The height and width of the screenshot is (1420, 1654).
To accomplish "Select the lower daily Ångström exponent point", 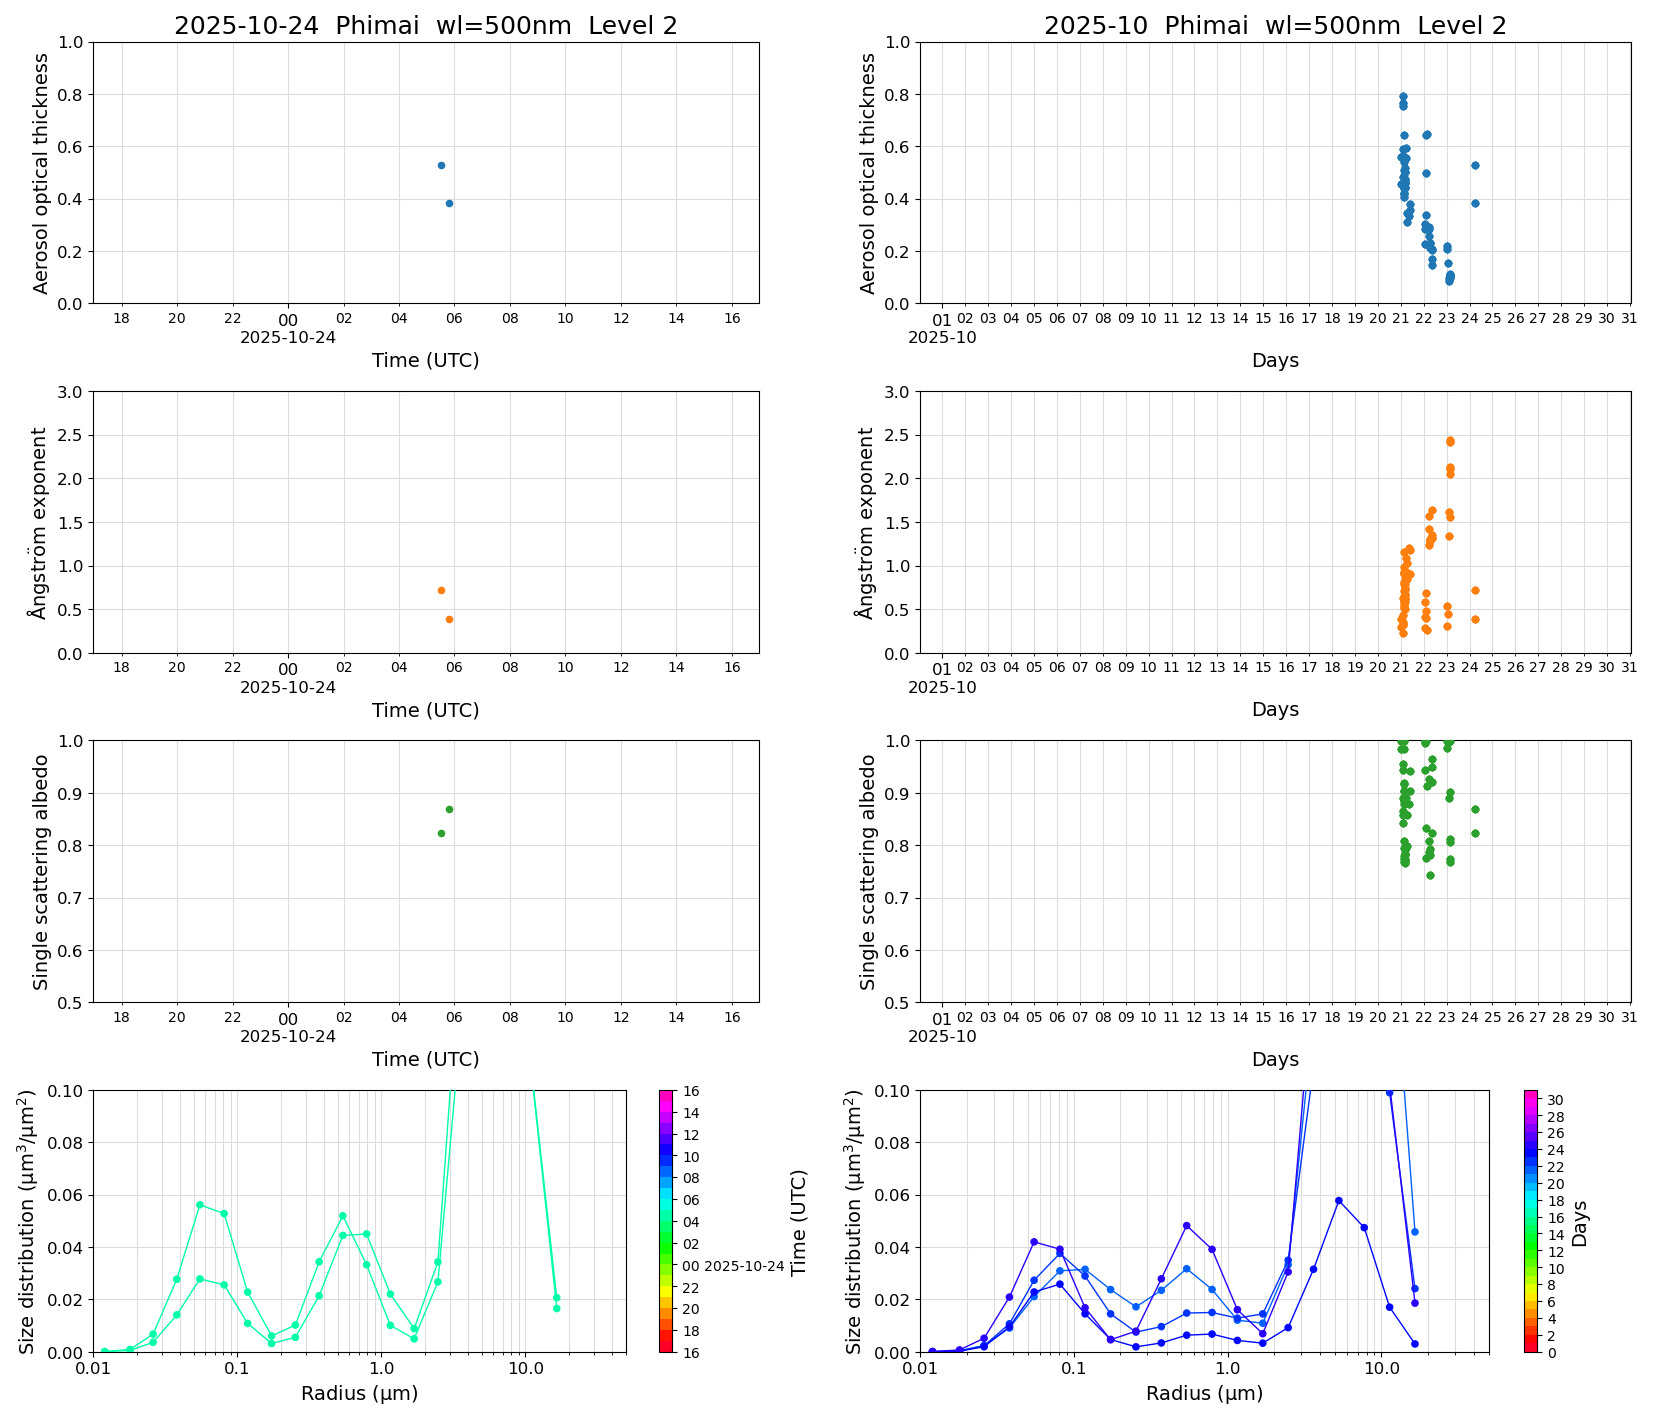I will (x=449, y=619).
